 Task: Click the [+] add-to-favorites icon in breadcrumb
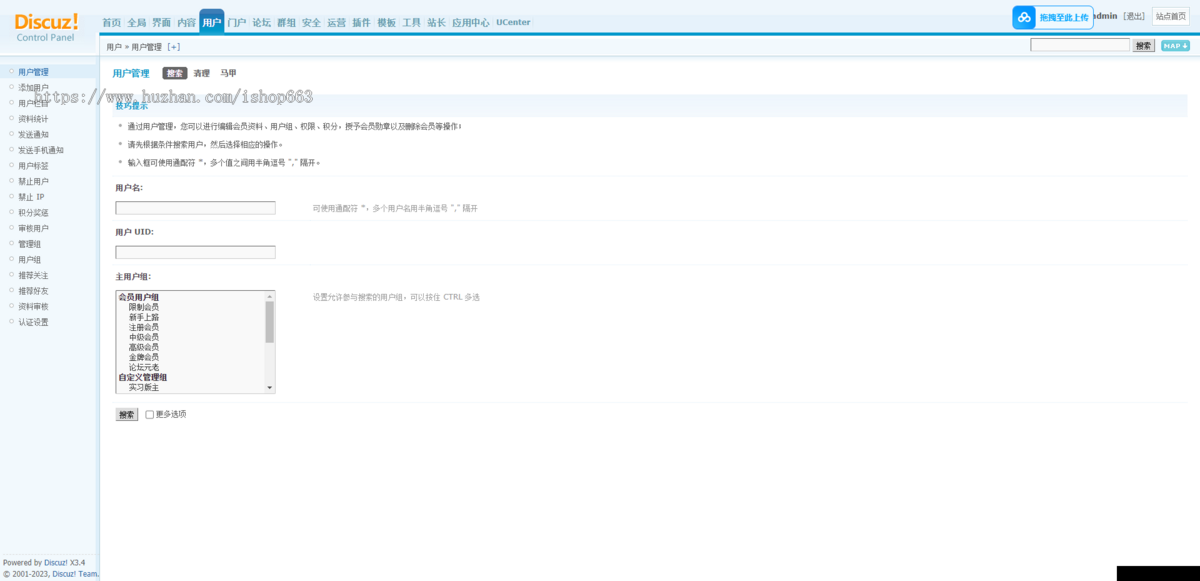(174, 47)
